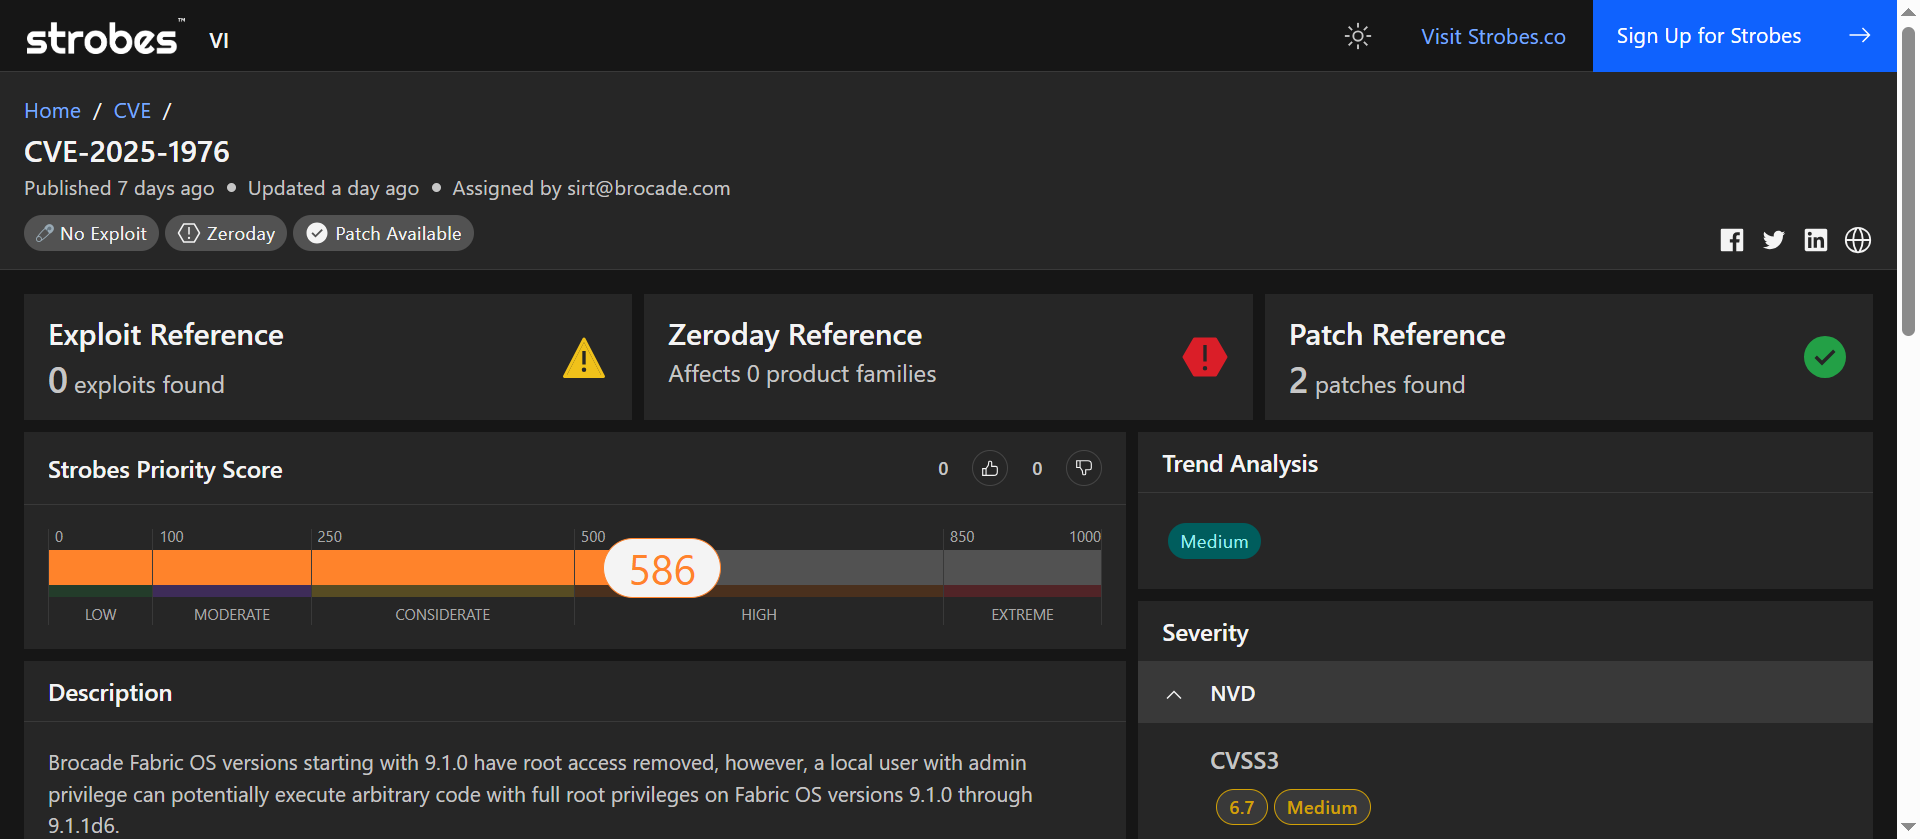The image size is (1920, 839).
Task: Click the Patch Available tag
Action: (383, 233)
